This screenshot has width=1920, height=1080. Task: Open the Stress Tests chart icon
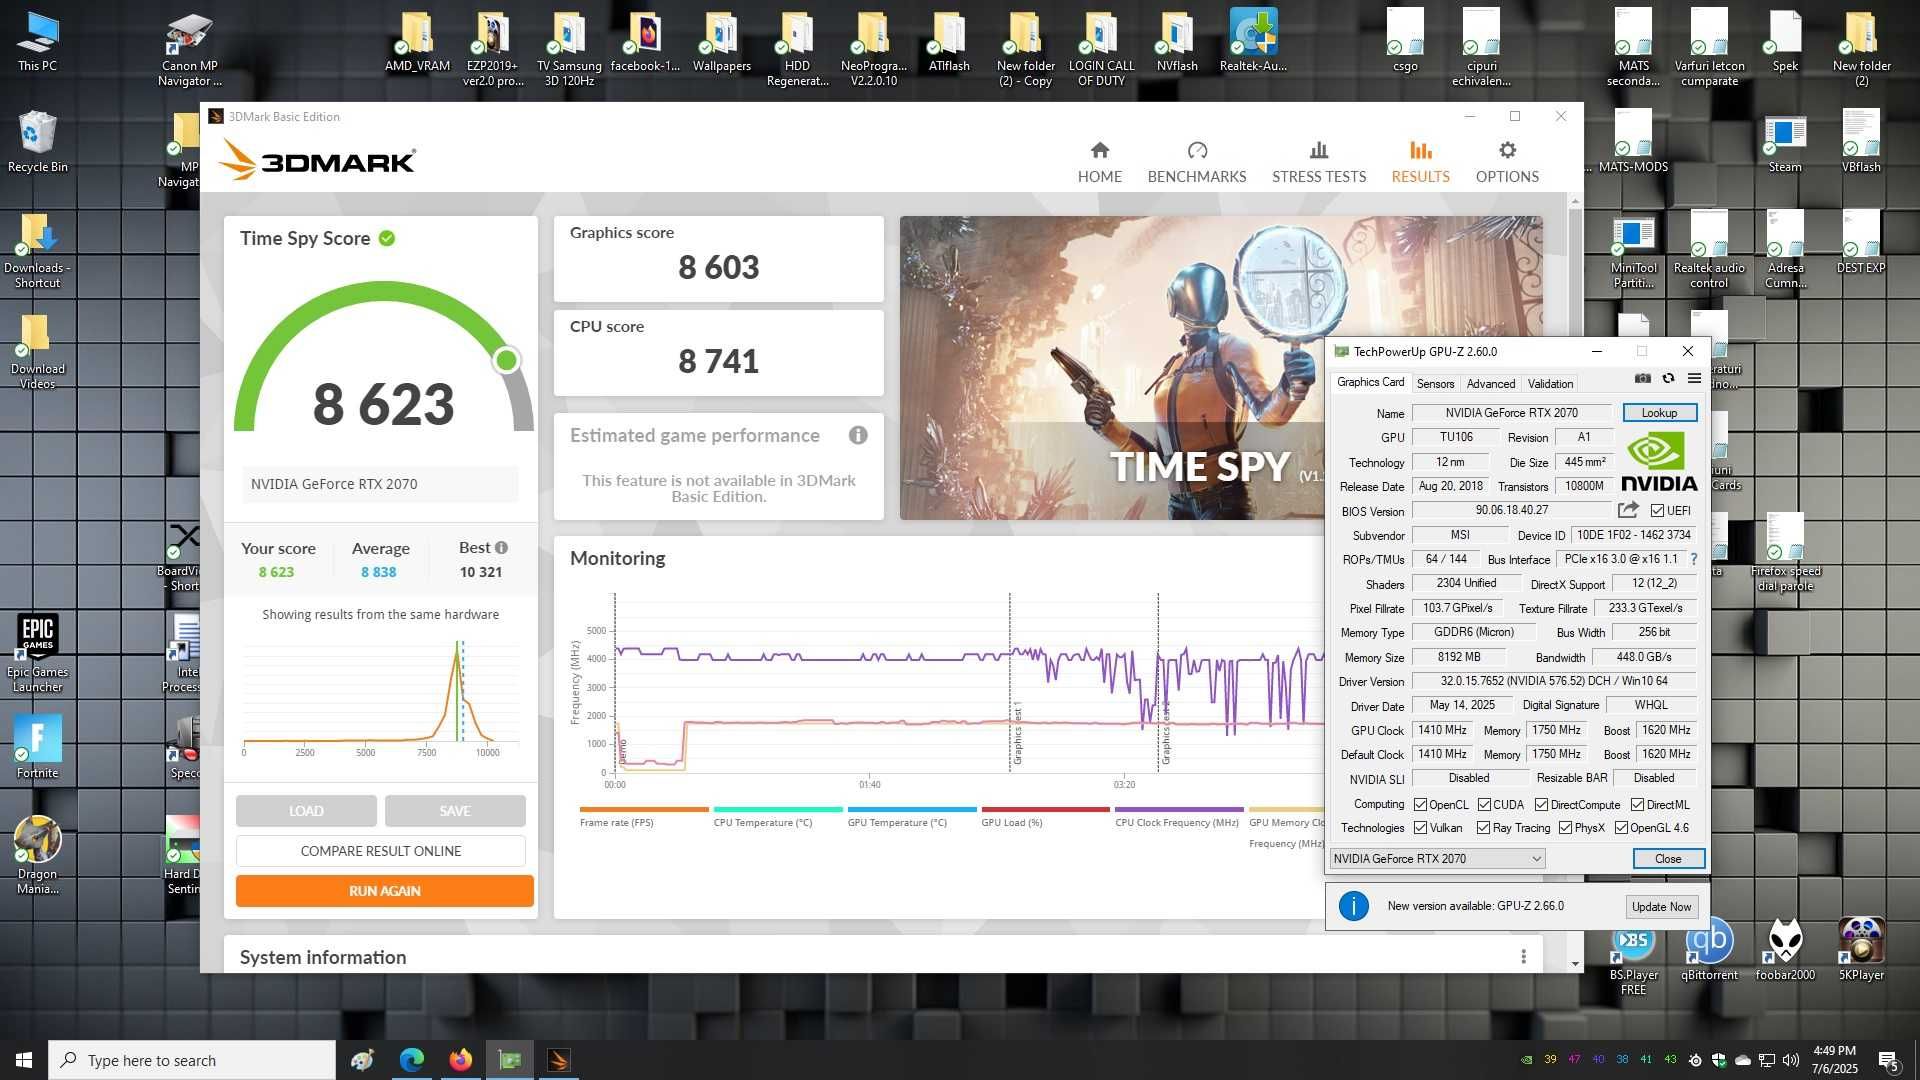point(1319,150)
